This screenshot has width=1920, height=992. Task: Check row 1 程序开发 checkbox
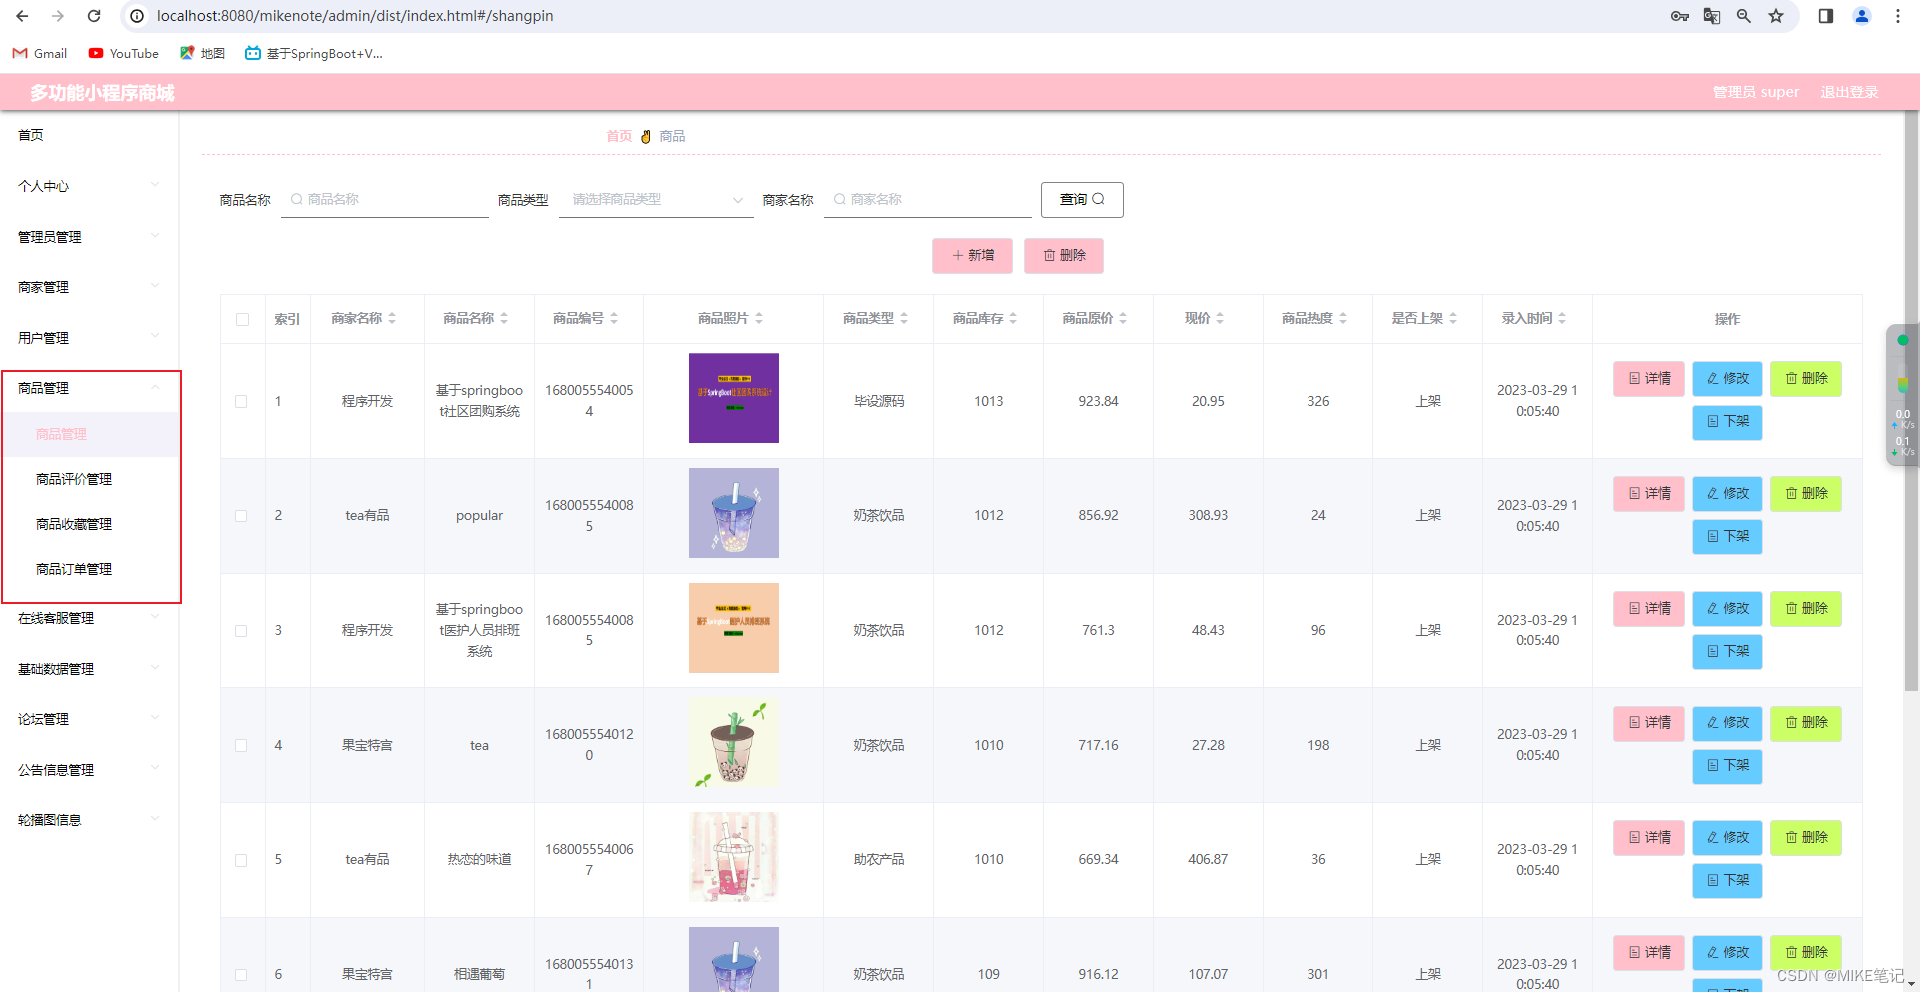point(241,402)
